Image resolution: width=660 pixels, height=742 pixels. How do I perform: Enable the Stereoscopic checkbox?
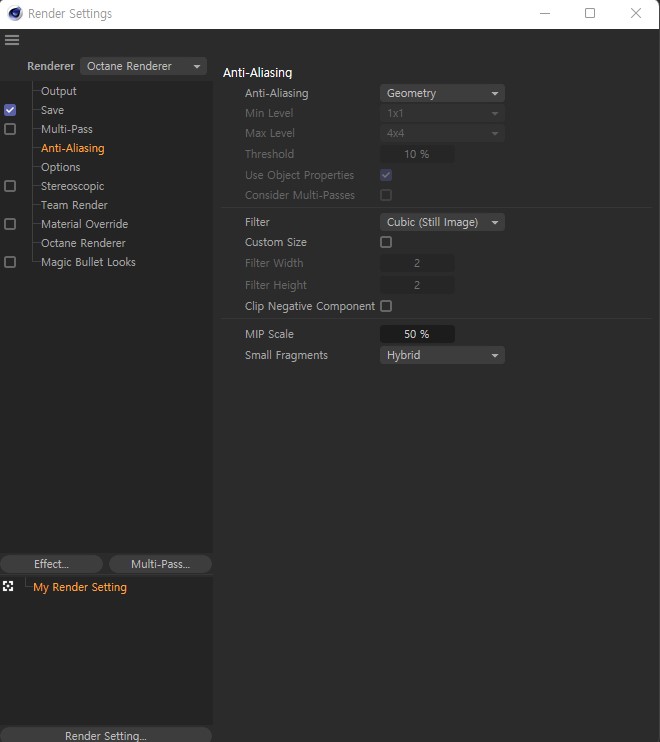click(x=10, y=186)
